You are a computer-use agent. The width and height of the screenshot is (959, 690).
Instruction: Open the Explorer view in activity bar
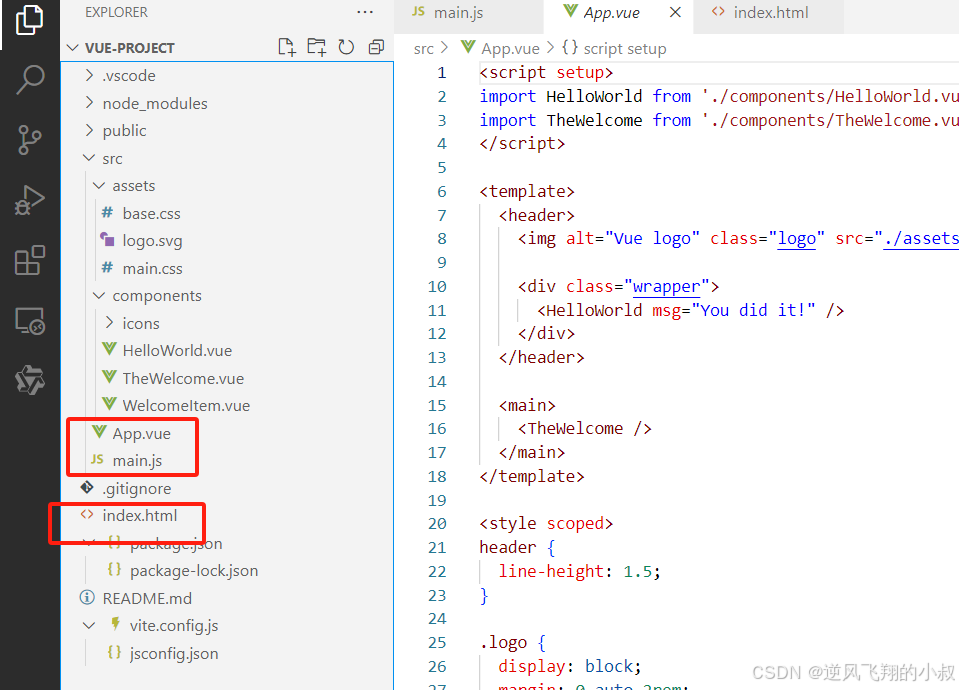point(29,20)
